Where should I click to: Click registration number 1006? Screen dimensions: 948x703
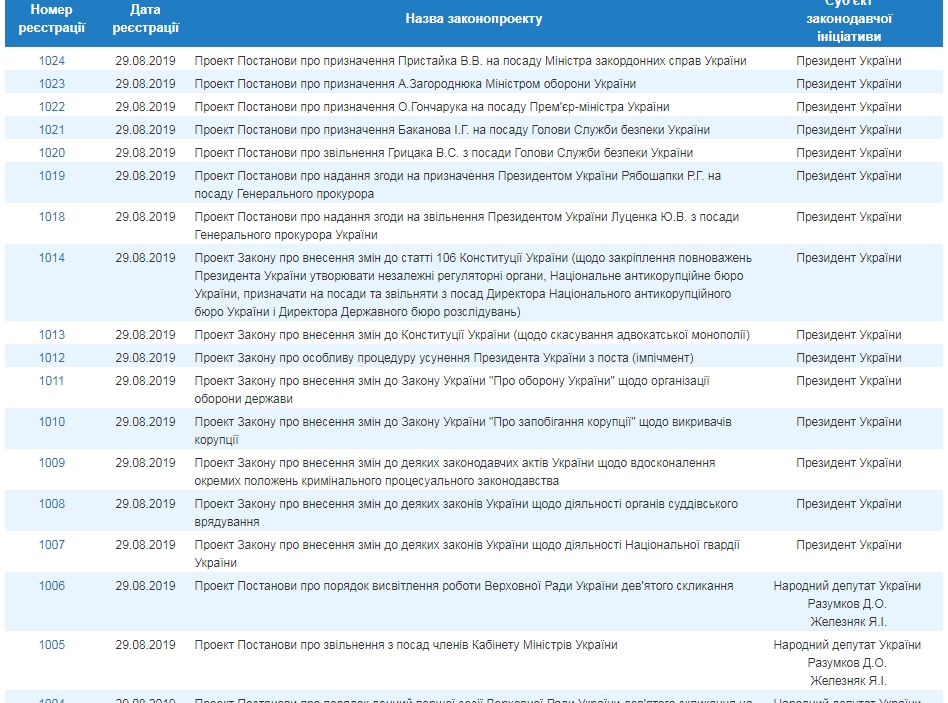[x=52, y=586]
